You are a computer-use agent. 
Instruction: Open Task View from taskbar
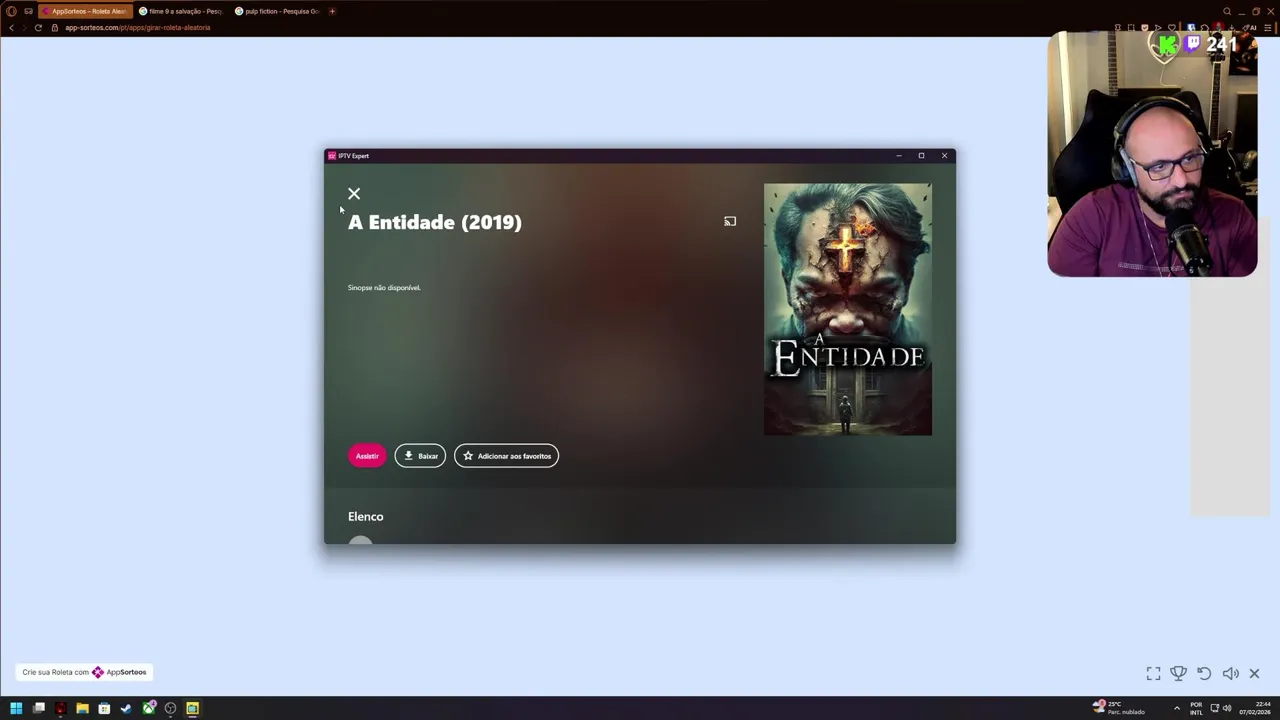[x=38, y=708]
